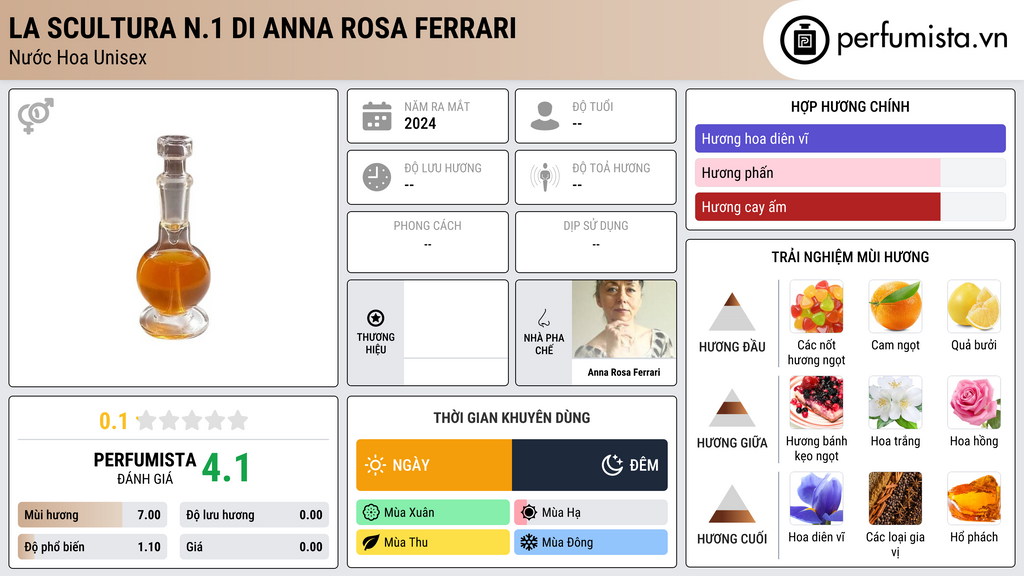Click the sun icon in the Ngày bar

tap(376, 465)
